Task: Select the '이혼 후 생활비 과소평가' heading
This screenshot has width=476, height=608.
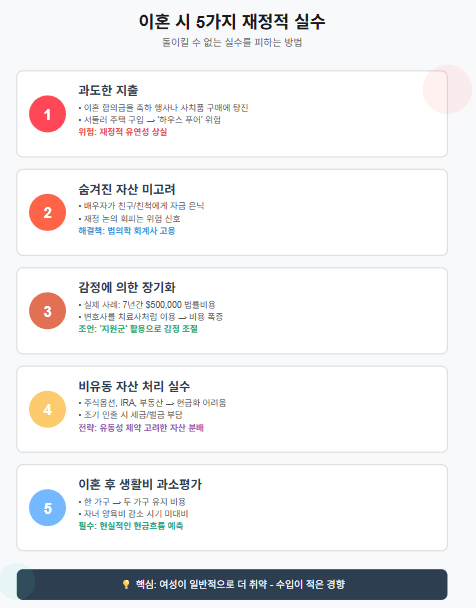Action: tap(140, 484)
